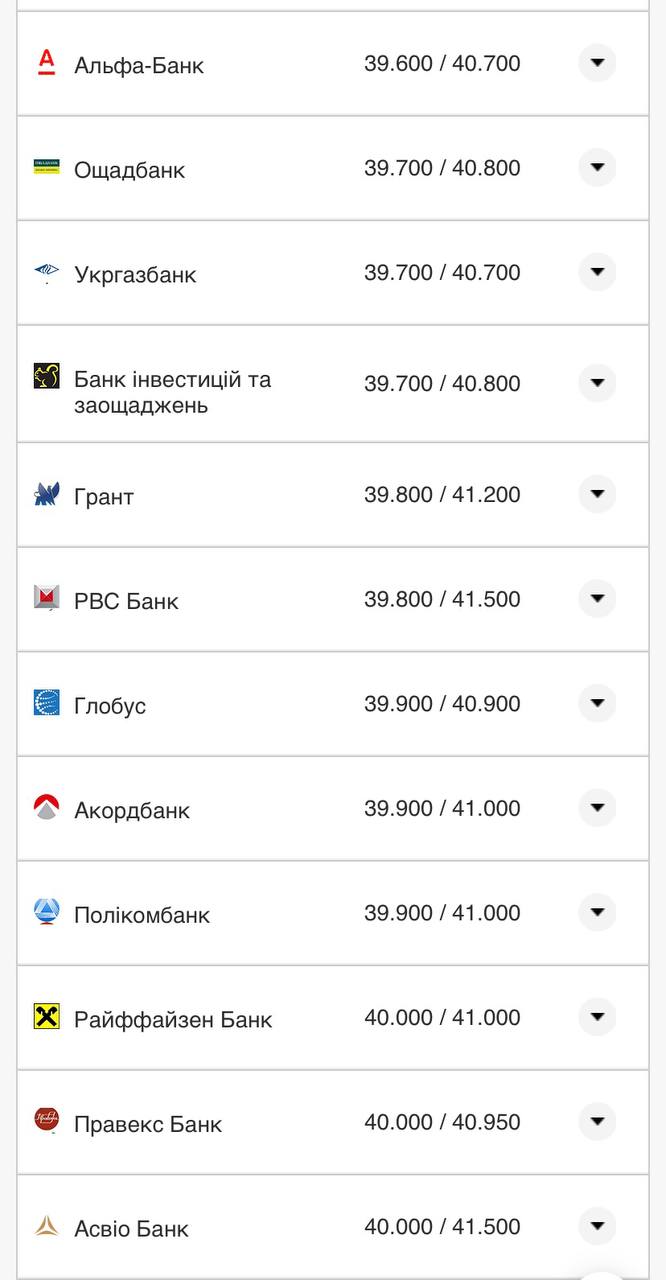Screen dimensions: 666x1280
Task: Select the Акордбанк round logo icon
Action: [46, 809]
